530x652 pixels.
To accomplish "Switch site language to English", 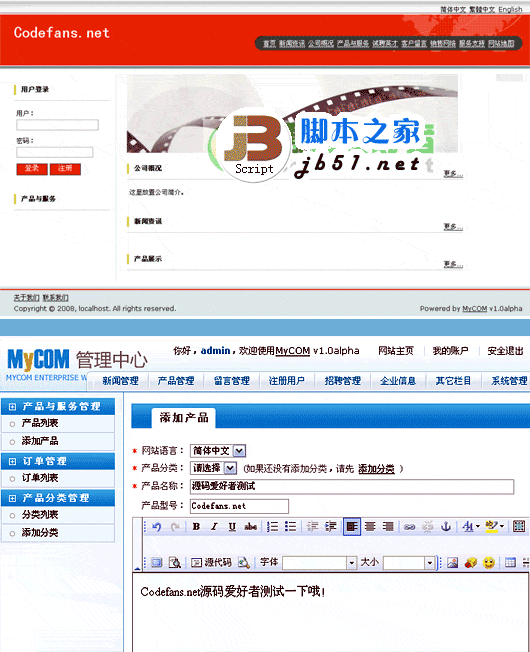I will [x=510, y=9].
